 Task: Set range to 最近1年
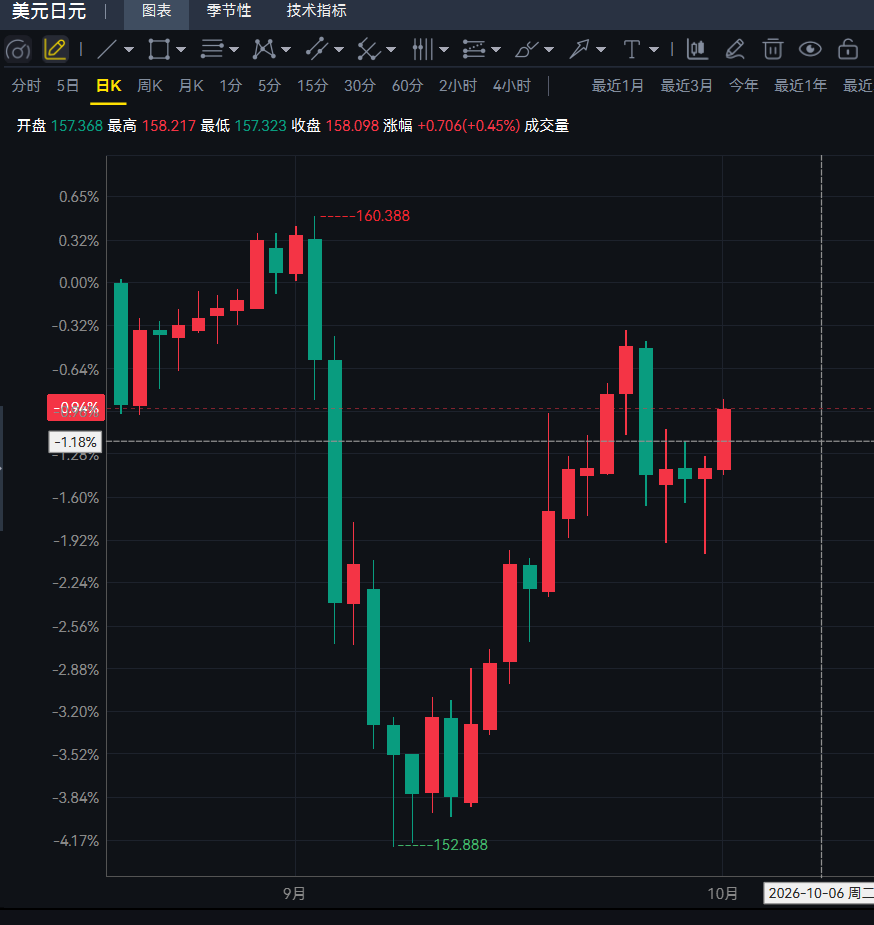tap(801, 86)
